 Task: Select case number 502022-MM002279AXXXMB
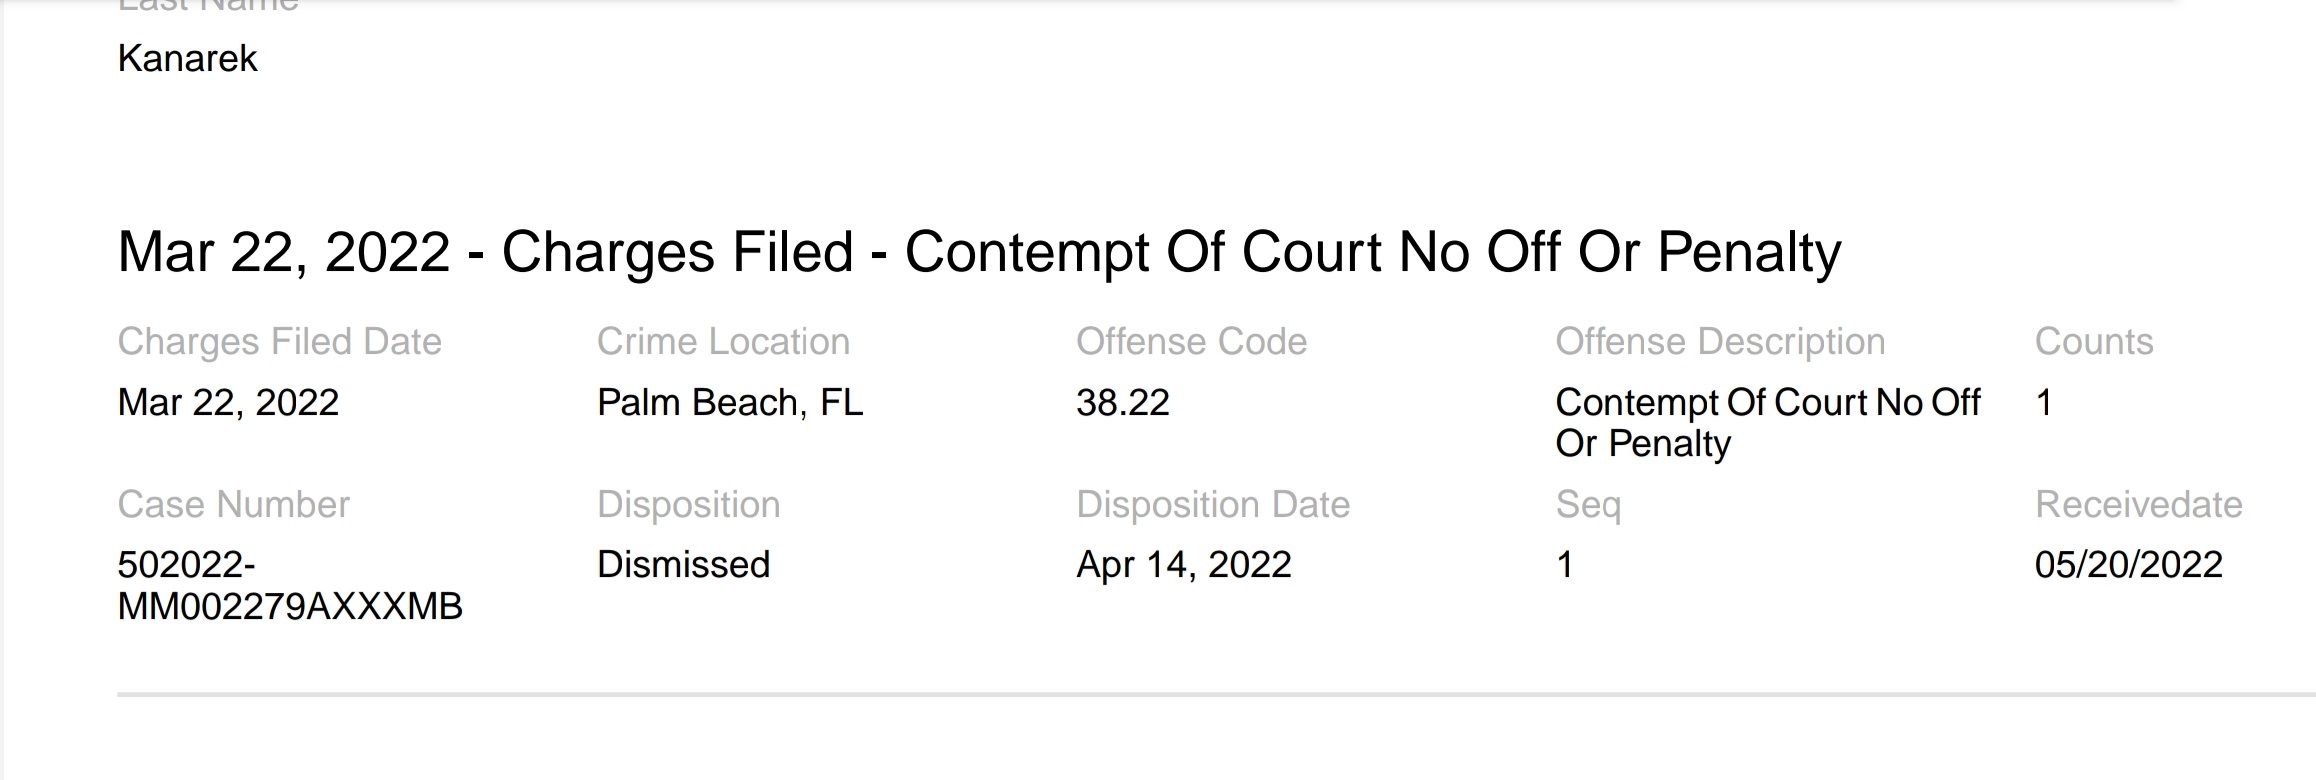point(290,586)
